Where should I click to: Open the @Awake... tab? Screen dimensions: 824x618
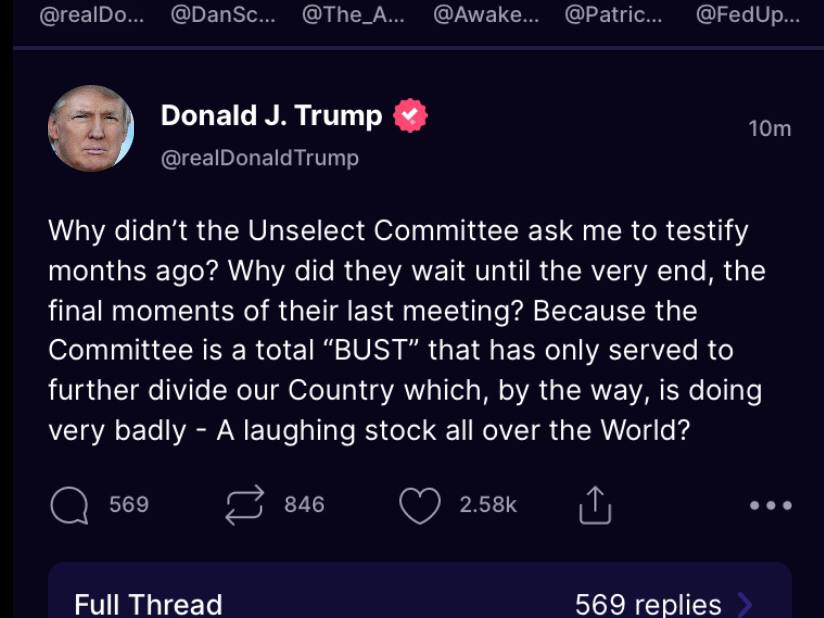[x=484, y=16]
